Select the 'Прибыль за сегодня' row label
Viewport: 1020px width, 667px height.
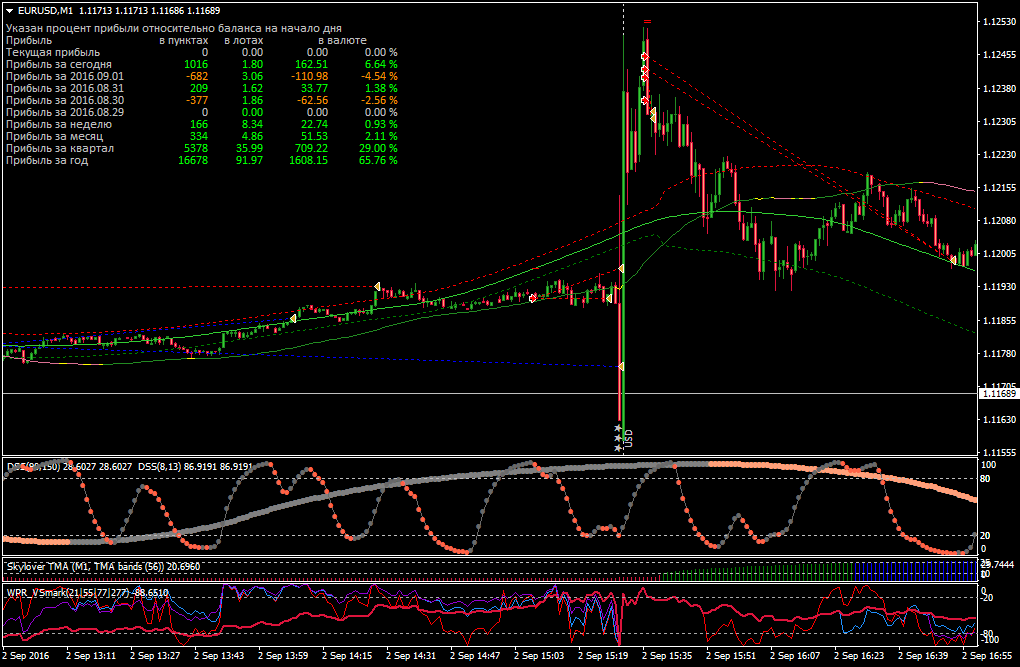pos(59,64)
